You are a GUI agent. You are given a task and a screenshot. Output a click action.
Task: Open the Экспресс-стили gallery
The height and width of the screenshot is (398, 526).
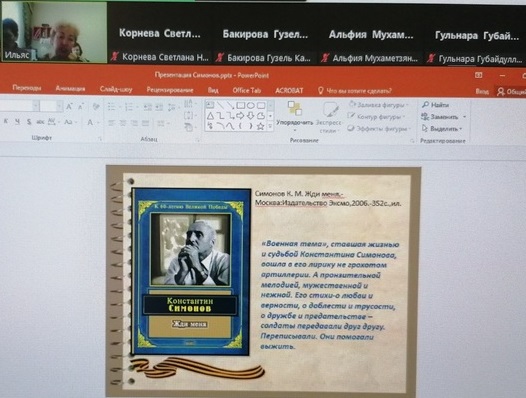[329, 117]
